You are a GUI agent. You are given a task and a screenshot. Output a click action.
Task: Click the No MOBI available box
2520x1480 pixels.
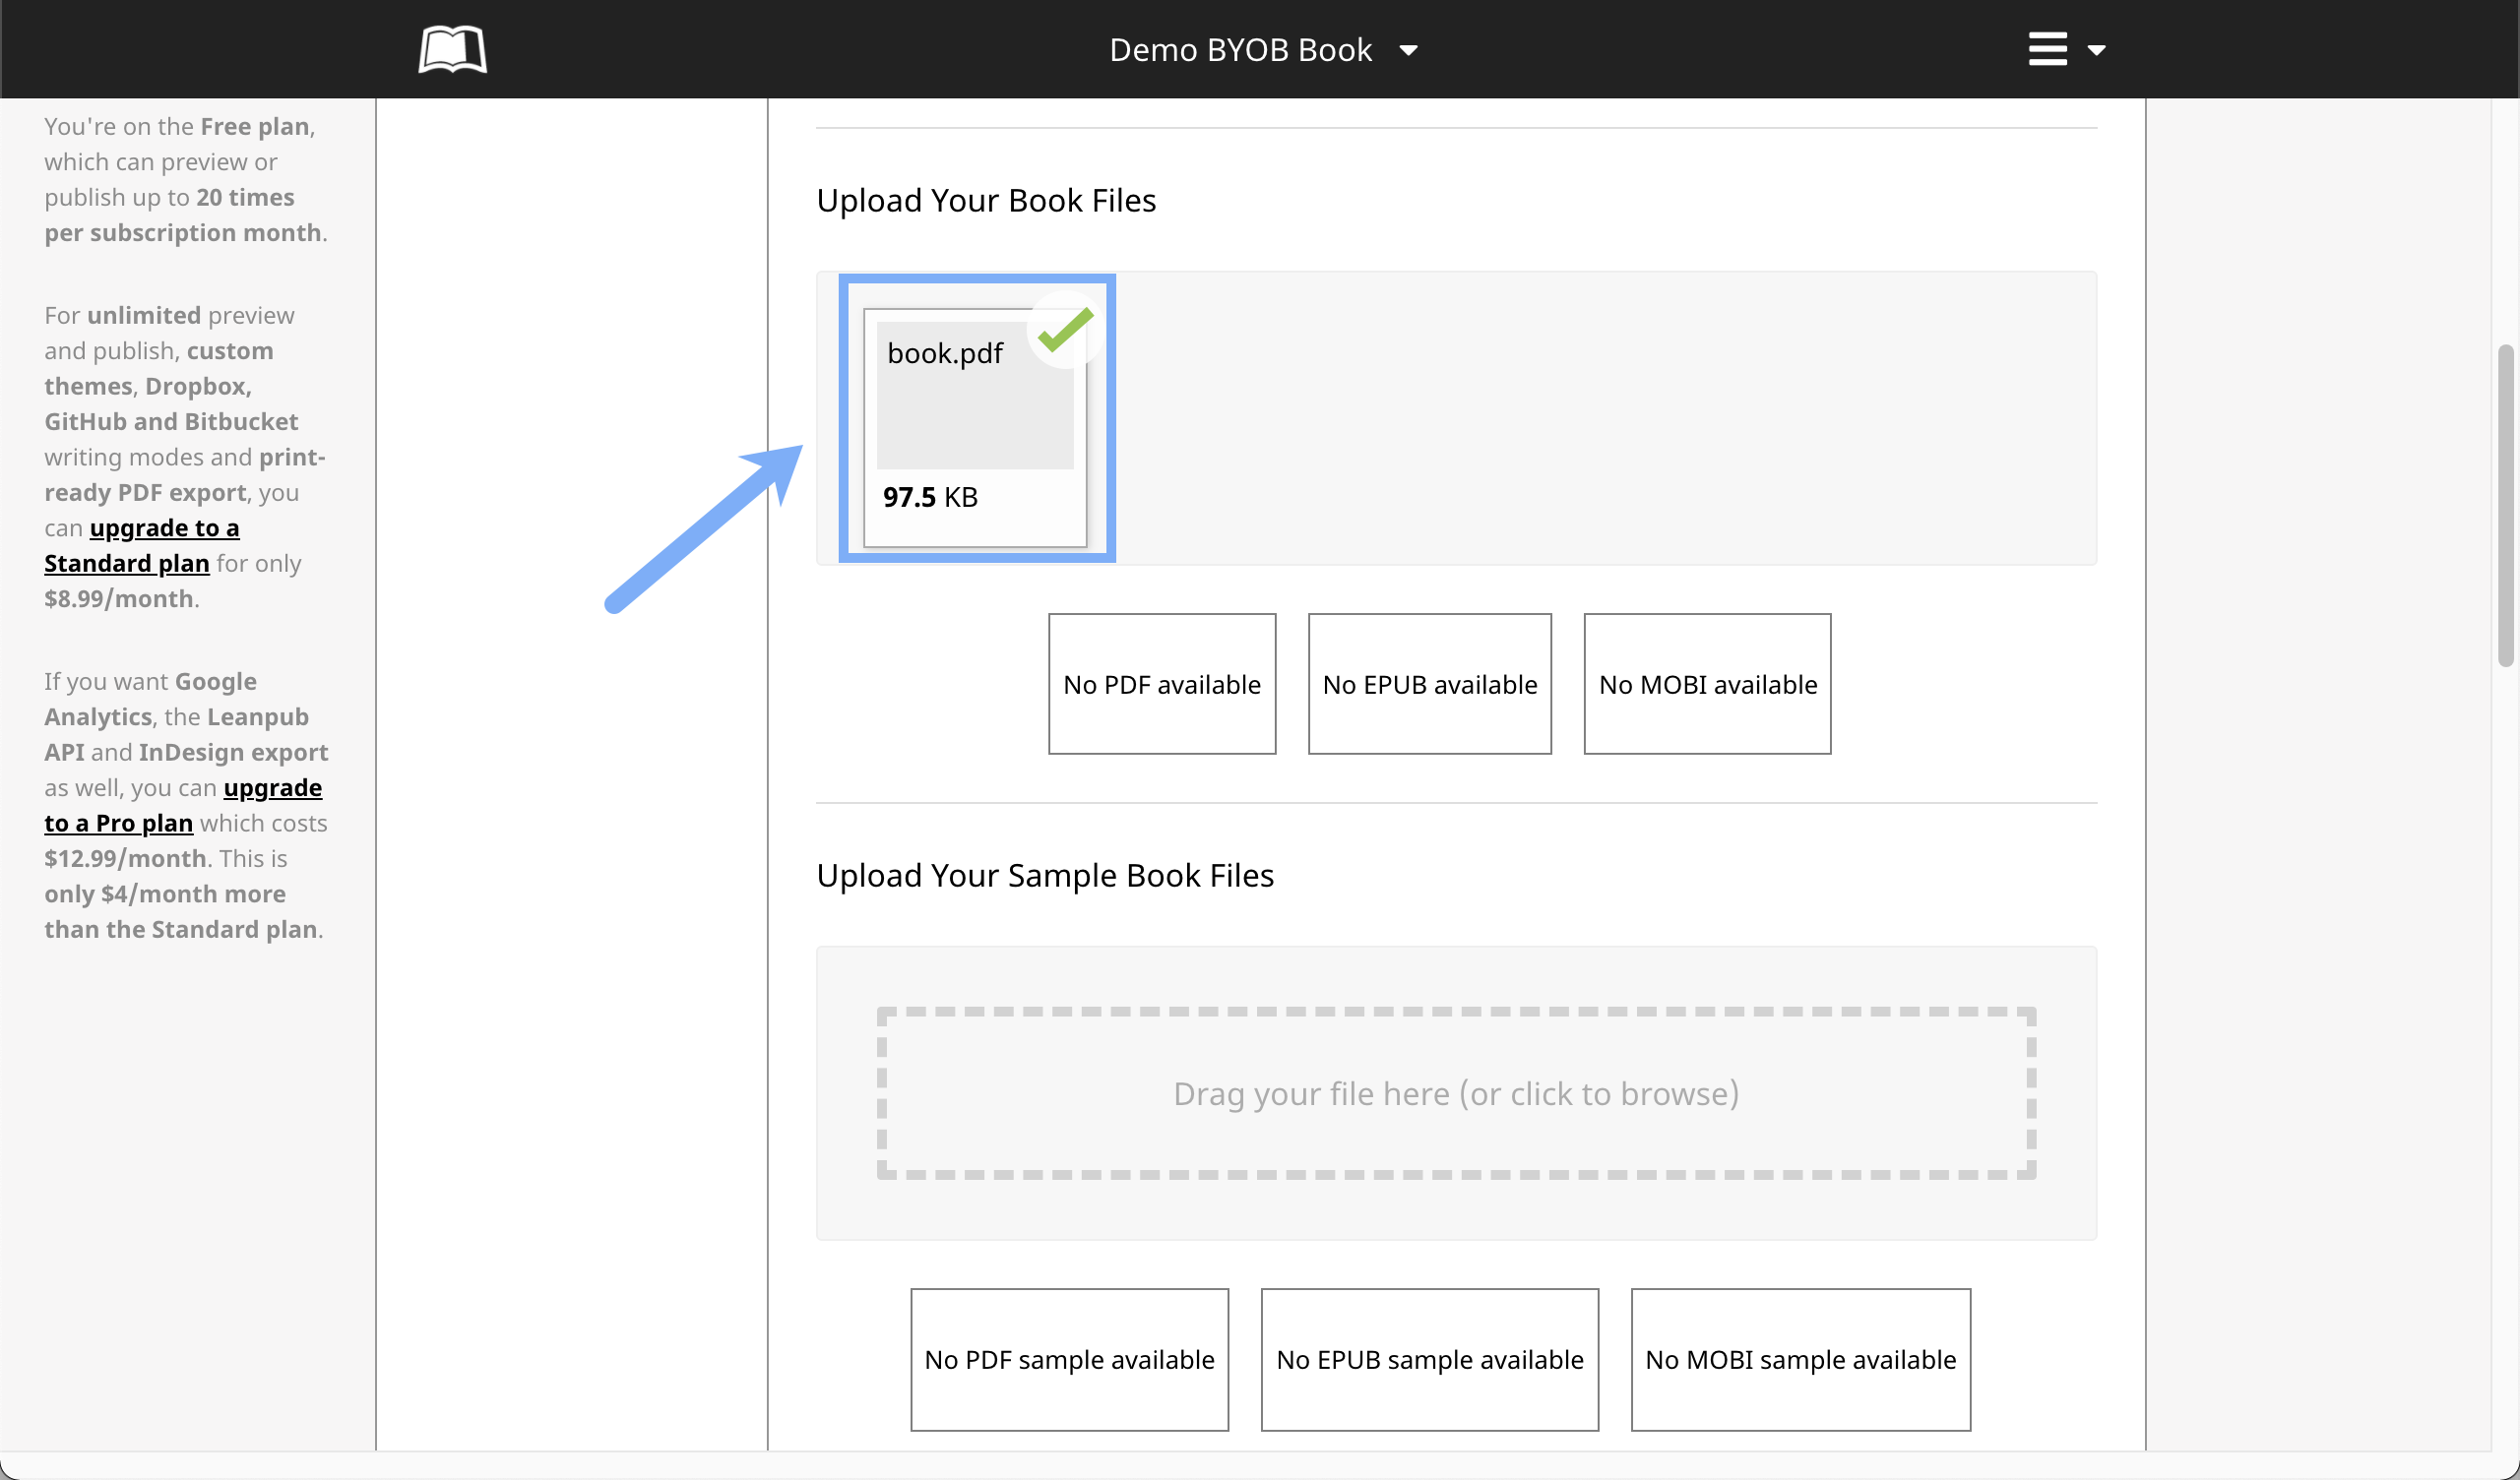[x=1707, y=684]
